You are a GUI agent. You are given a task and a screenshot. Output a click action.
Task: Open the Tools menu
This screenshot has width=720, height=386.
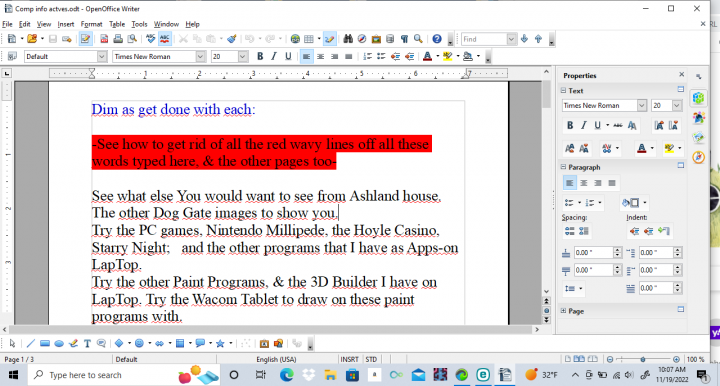[x=139, y=24]
